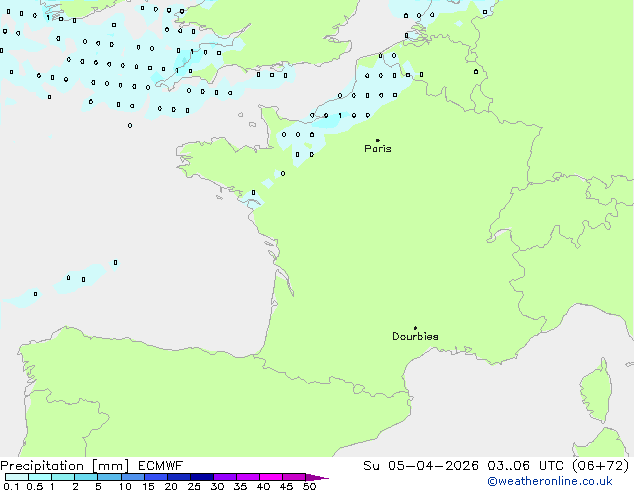Pick the 45–50 mm legend swatch
634x490 pixels.
[294, 477]
